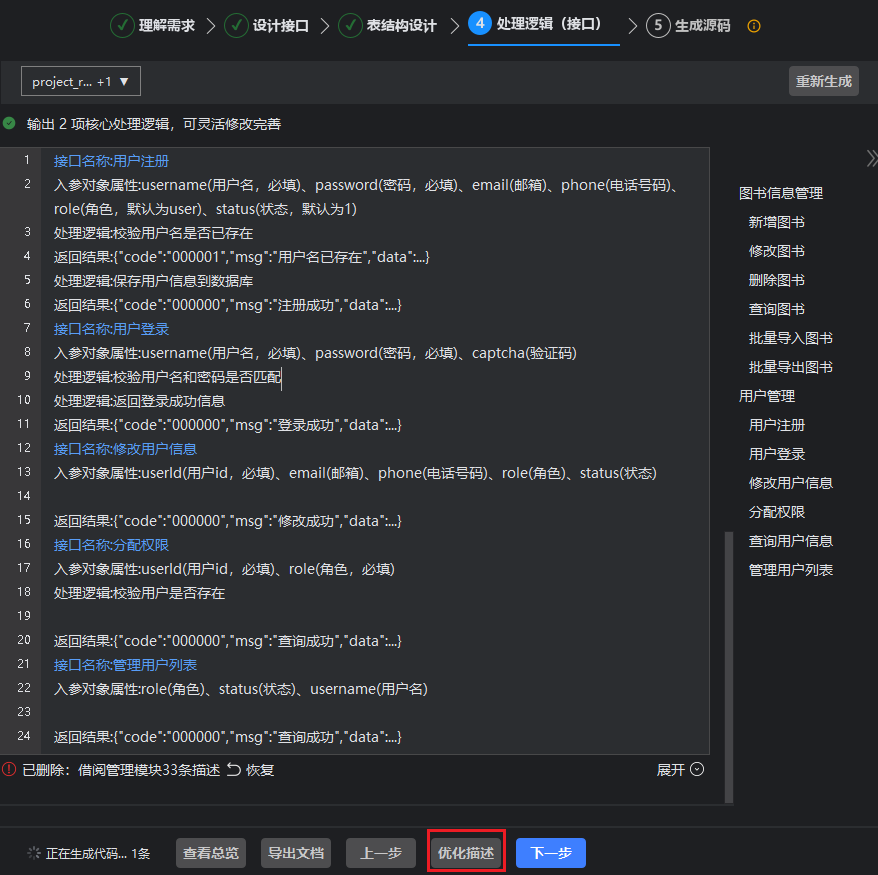
Task: Expand deleted descriptions with 展开
Action: pos(680,770)
